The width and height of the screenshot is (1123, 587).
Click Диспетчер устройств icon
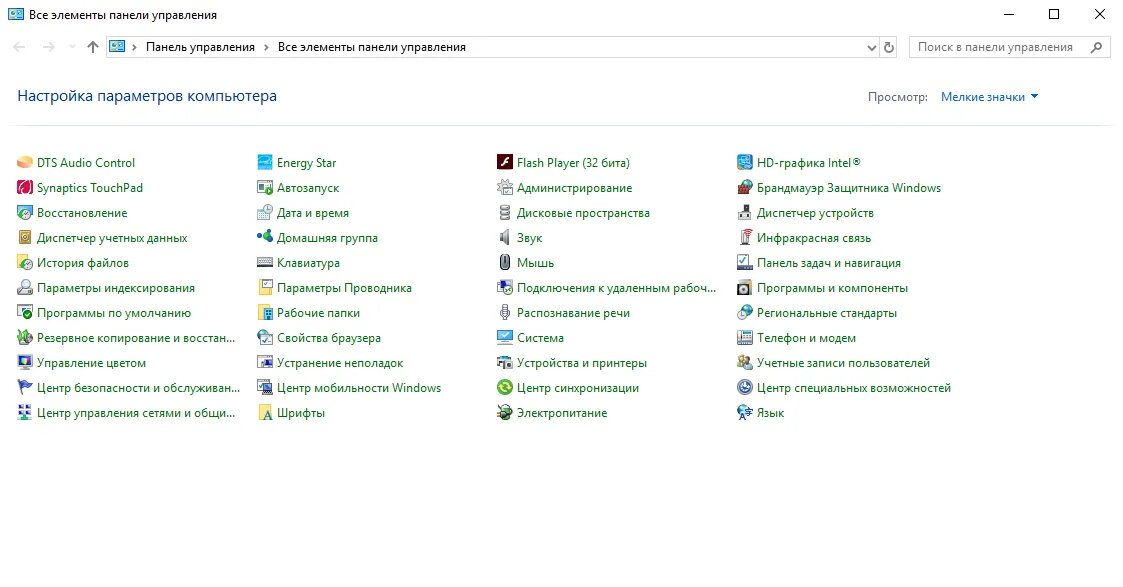[x=745, y=213]
